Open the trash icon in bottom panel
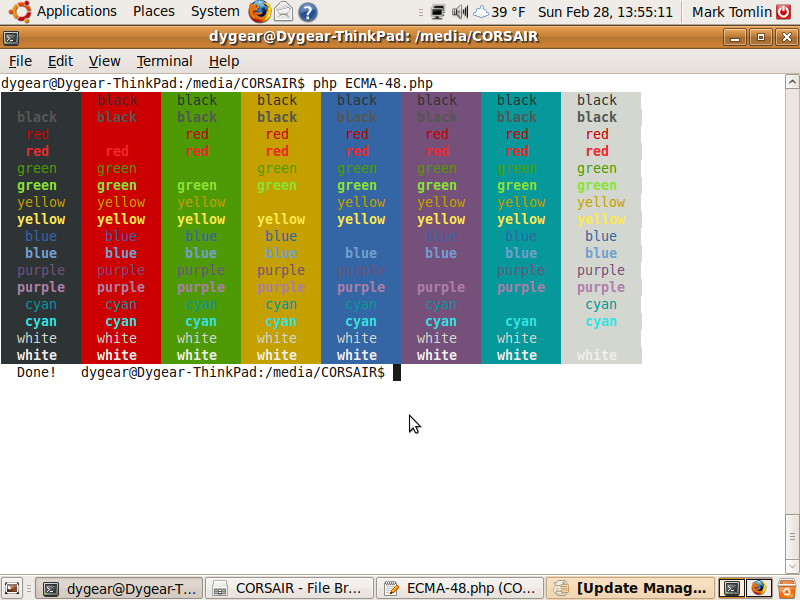Viewport: 800px width, 600px height. [787, 588]
